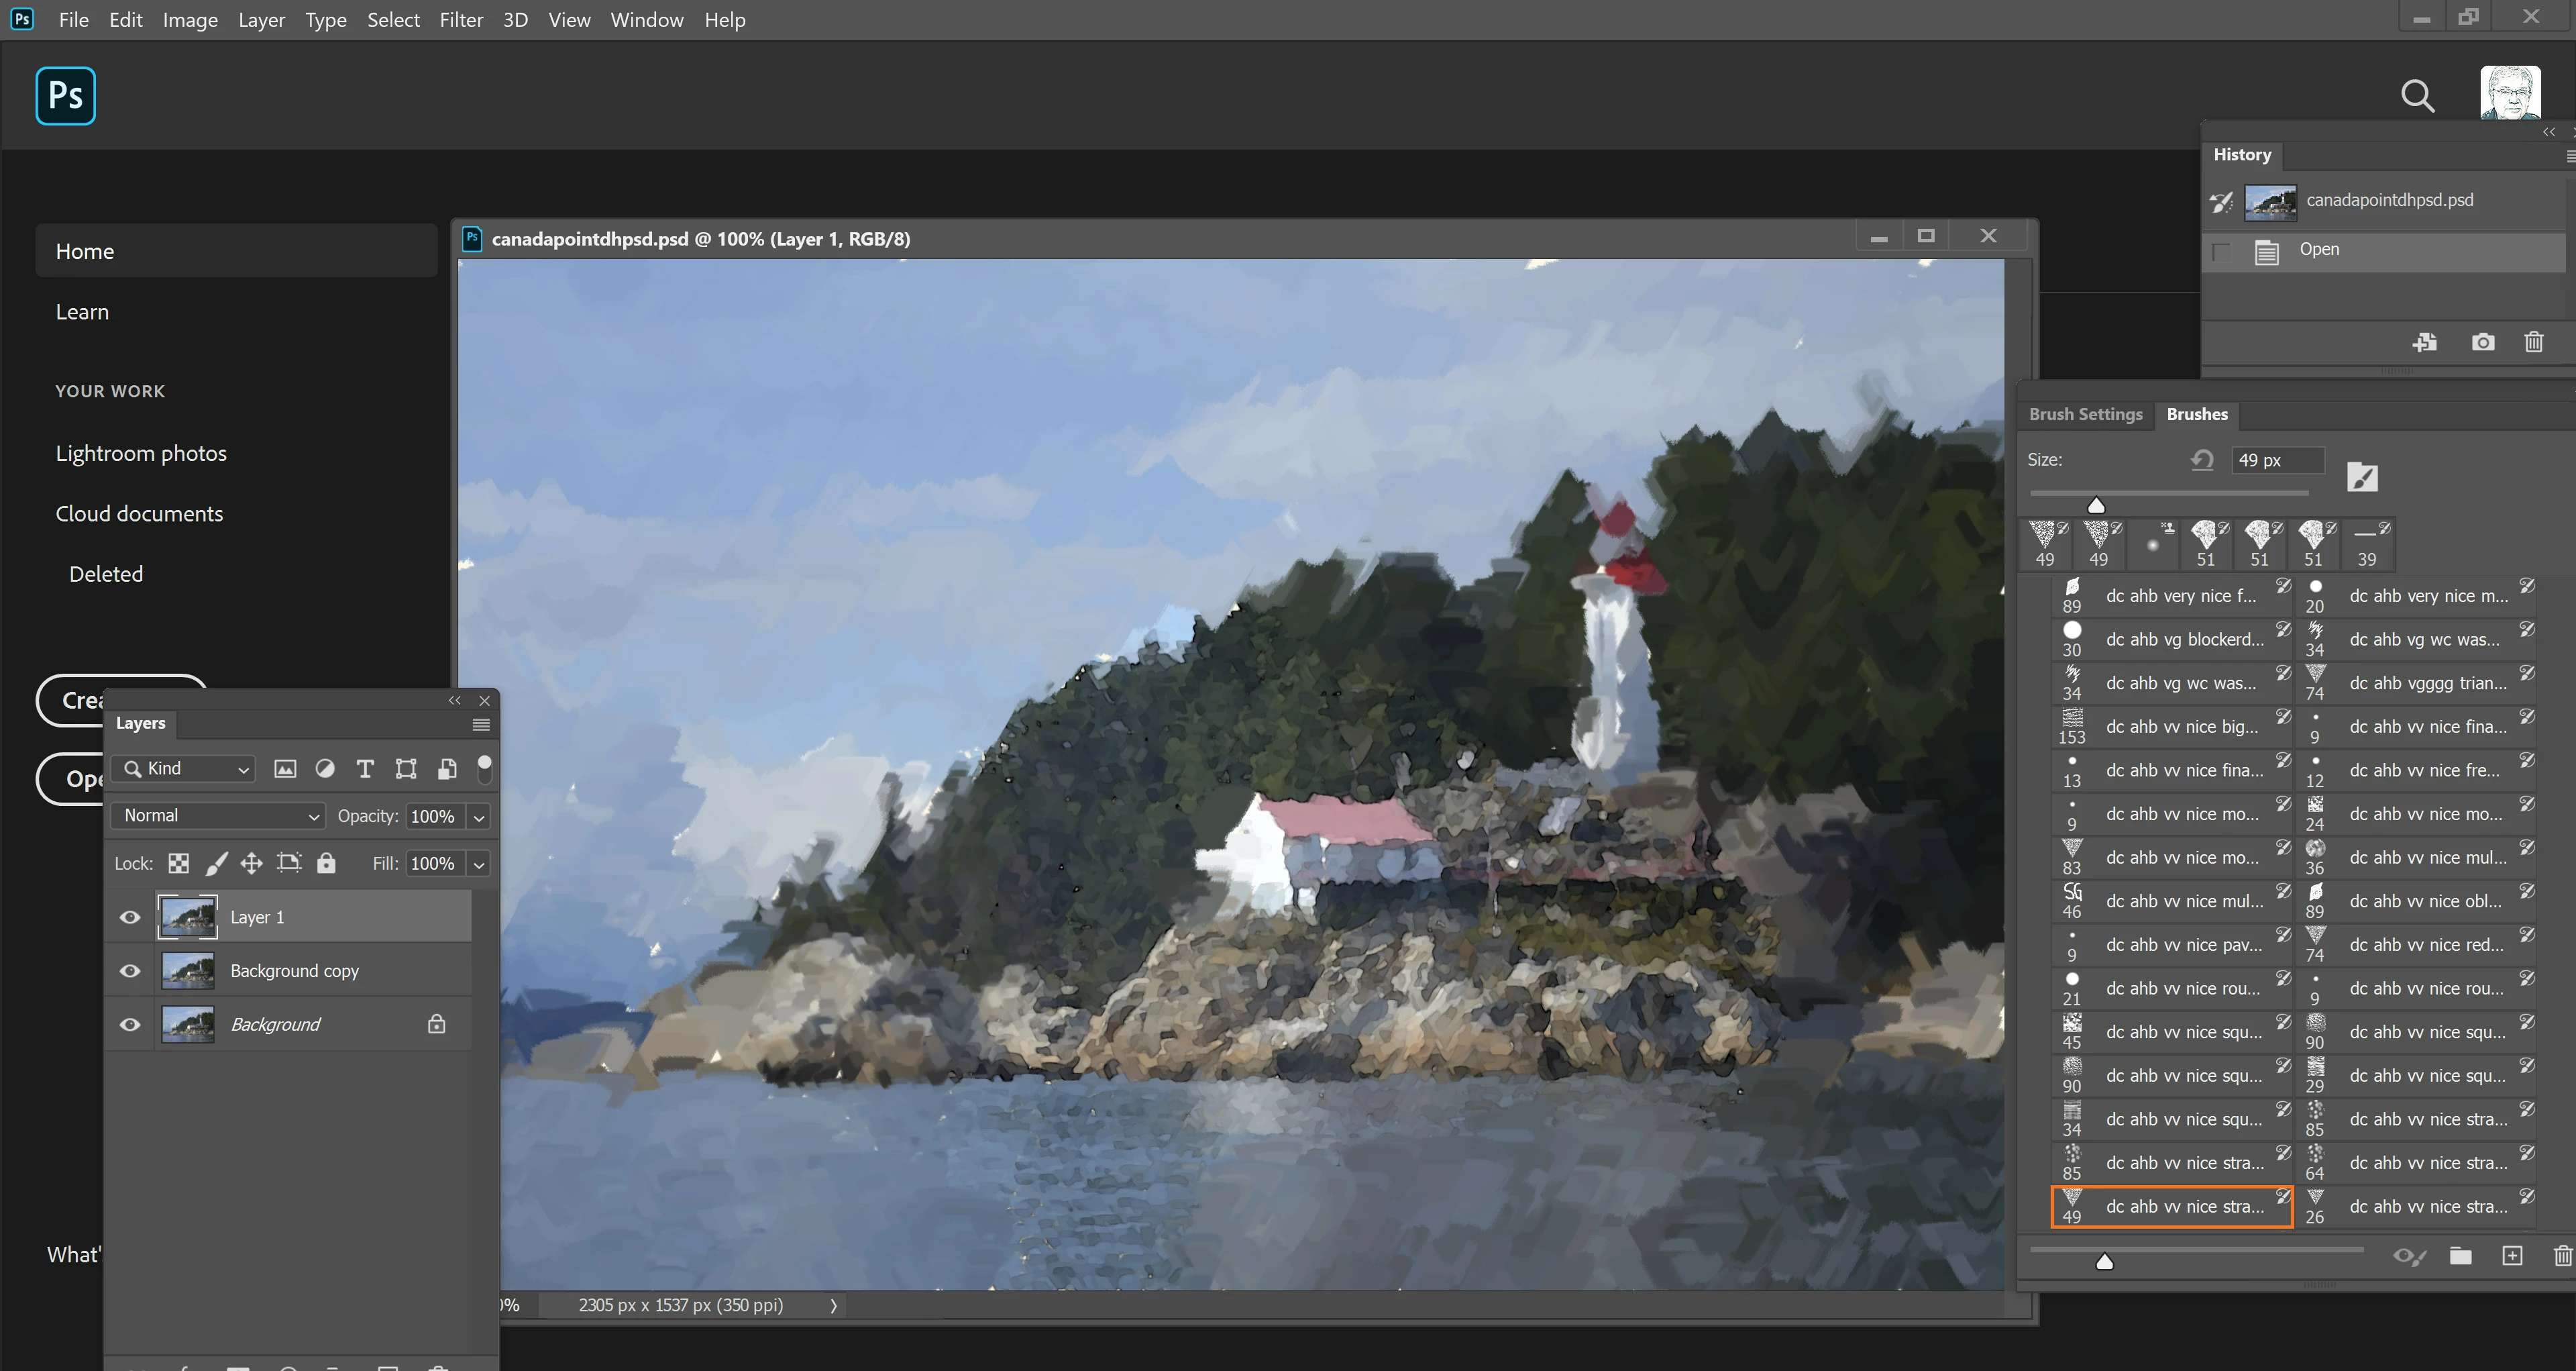Expand the Opacity slider dropdown arrow
Image resolution: width=2576 pixels, height=1371 pixels.
tap(479, 817)
